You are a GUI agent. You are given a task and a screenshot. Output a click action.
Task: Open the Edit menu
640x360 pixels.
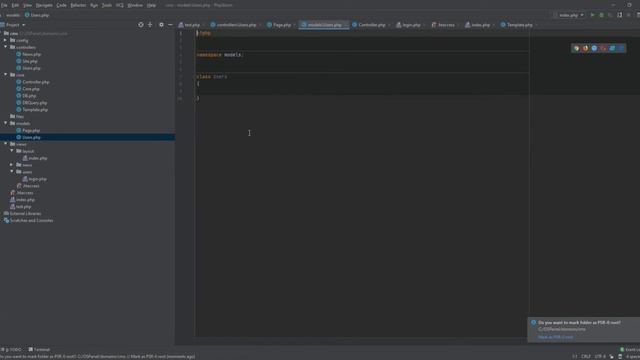15,5
